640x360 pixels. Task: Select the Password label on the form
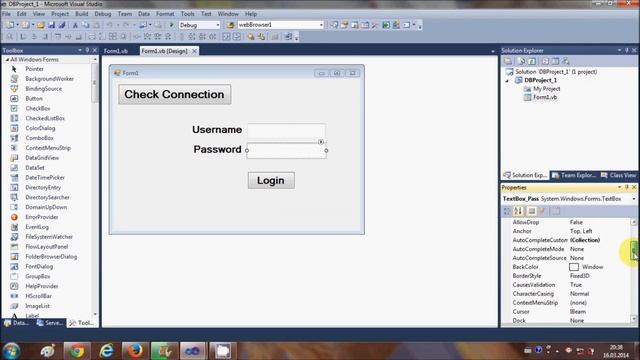tap(218, 149)
